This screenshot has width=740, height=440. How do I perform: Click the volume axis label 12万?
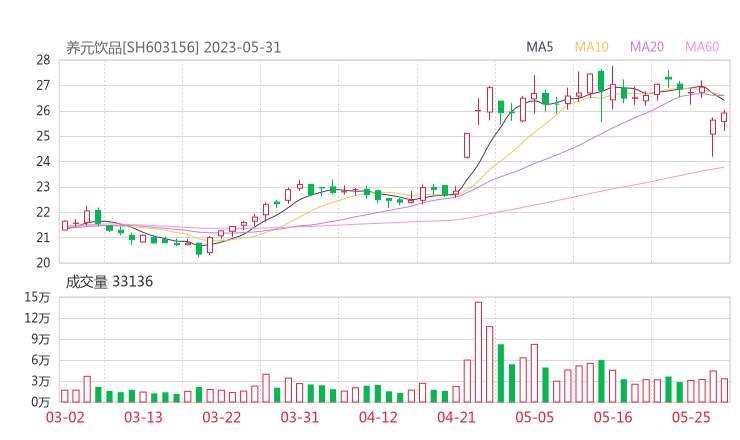pyautogui.click(x=38, y=318)
